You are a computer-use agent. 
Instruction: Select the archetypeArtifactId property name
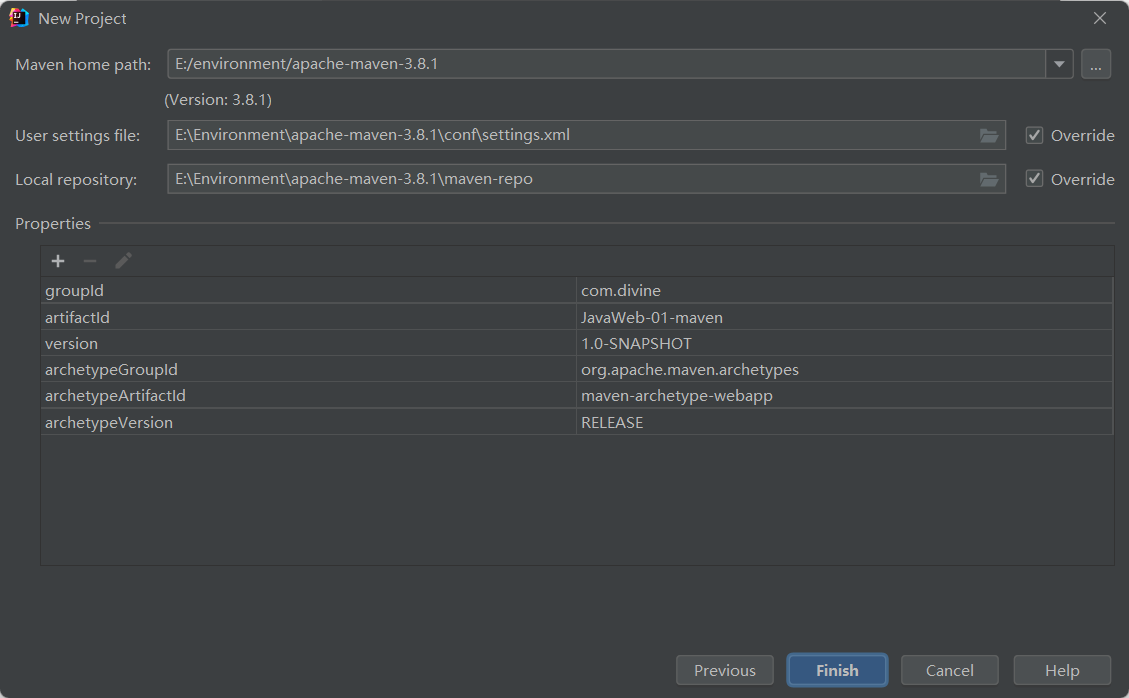(115, 395)
